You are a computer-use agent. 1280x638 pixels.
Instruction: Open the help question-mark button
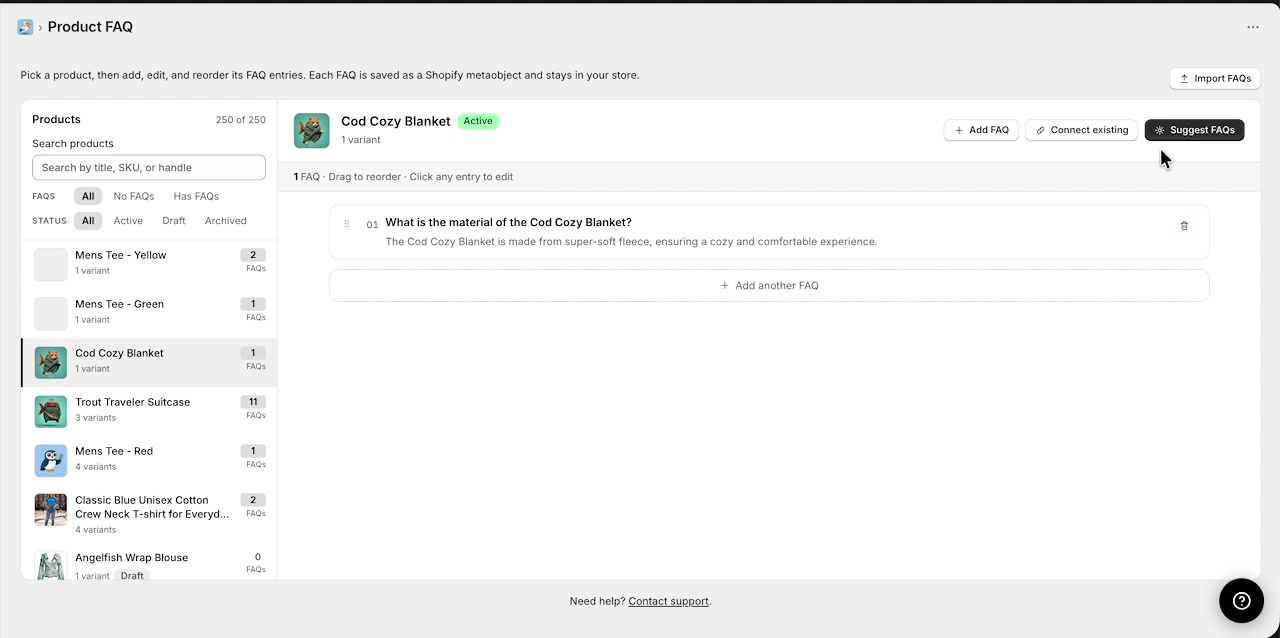click(x=1242, y=600)
